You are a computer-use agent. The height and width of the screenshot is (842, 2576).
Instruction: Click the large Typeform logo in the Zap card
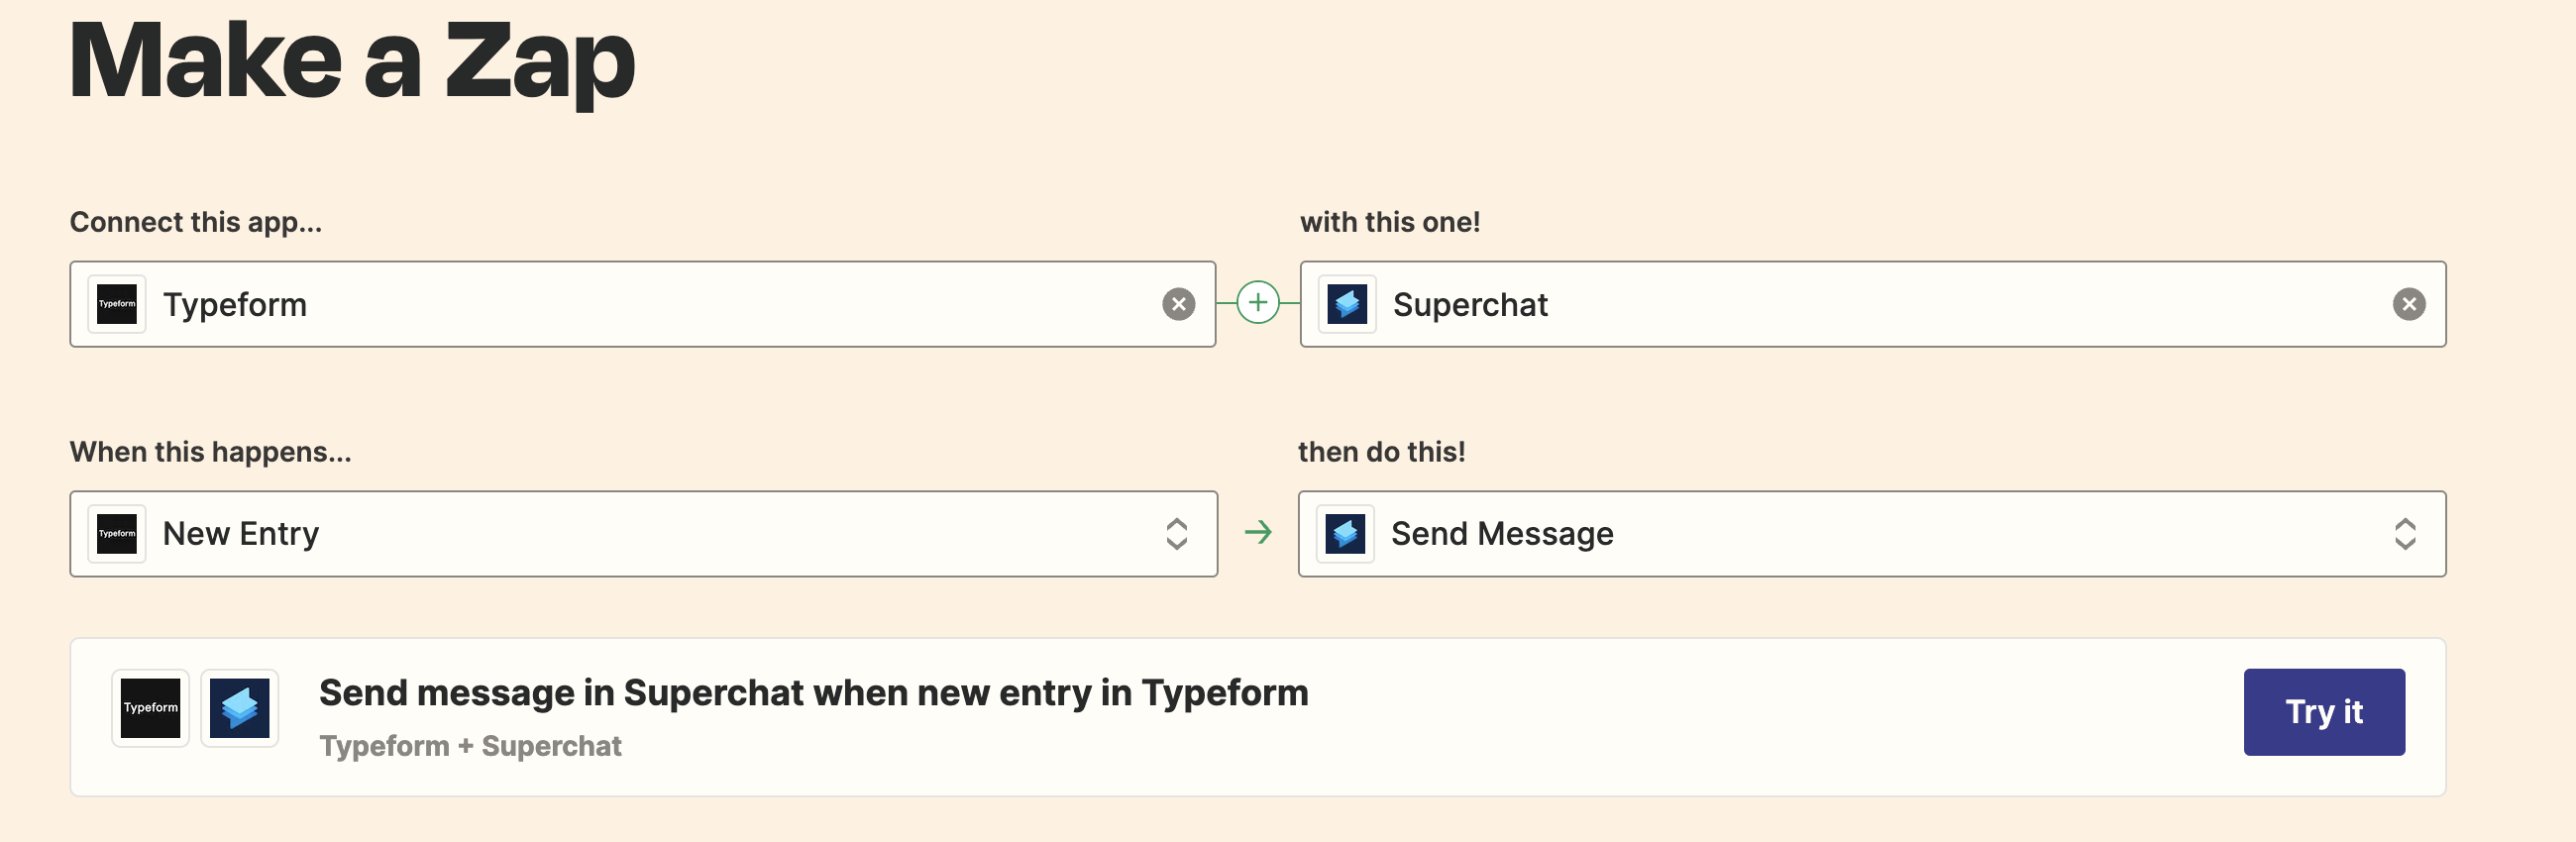tap(150, 708)
